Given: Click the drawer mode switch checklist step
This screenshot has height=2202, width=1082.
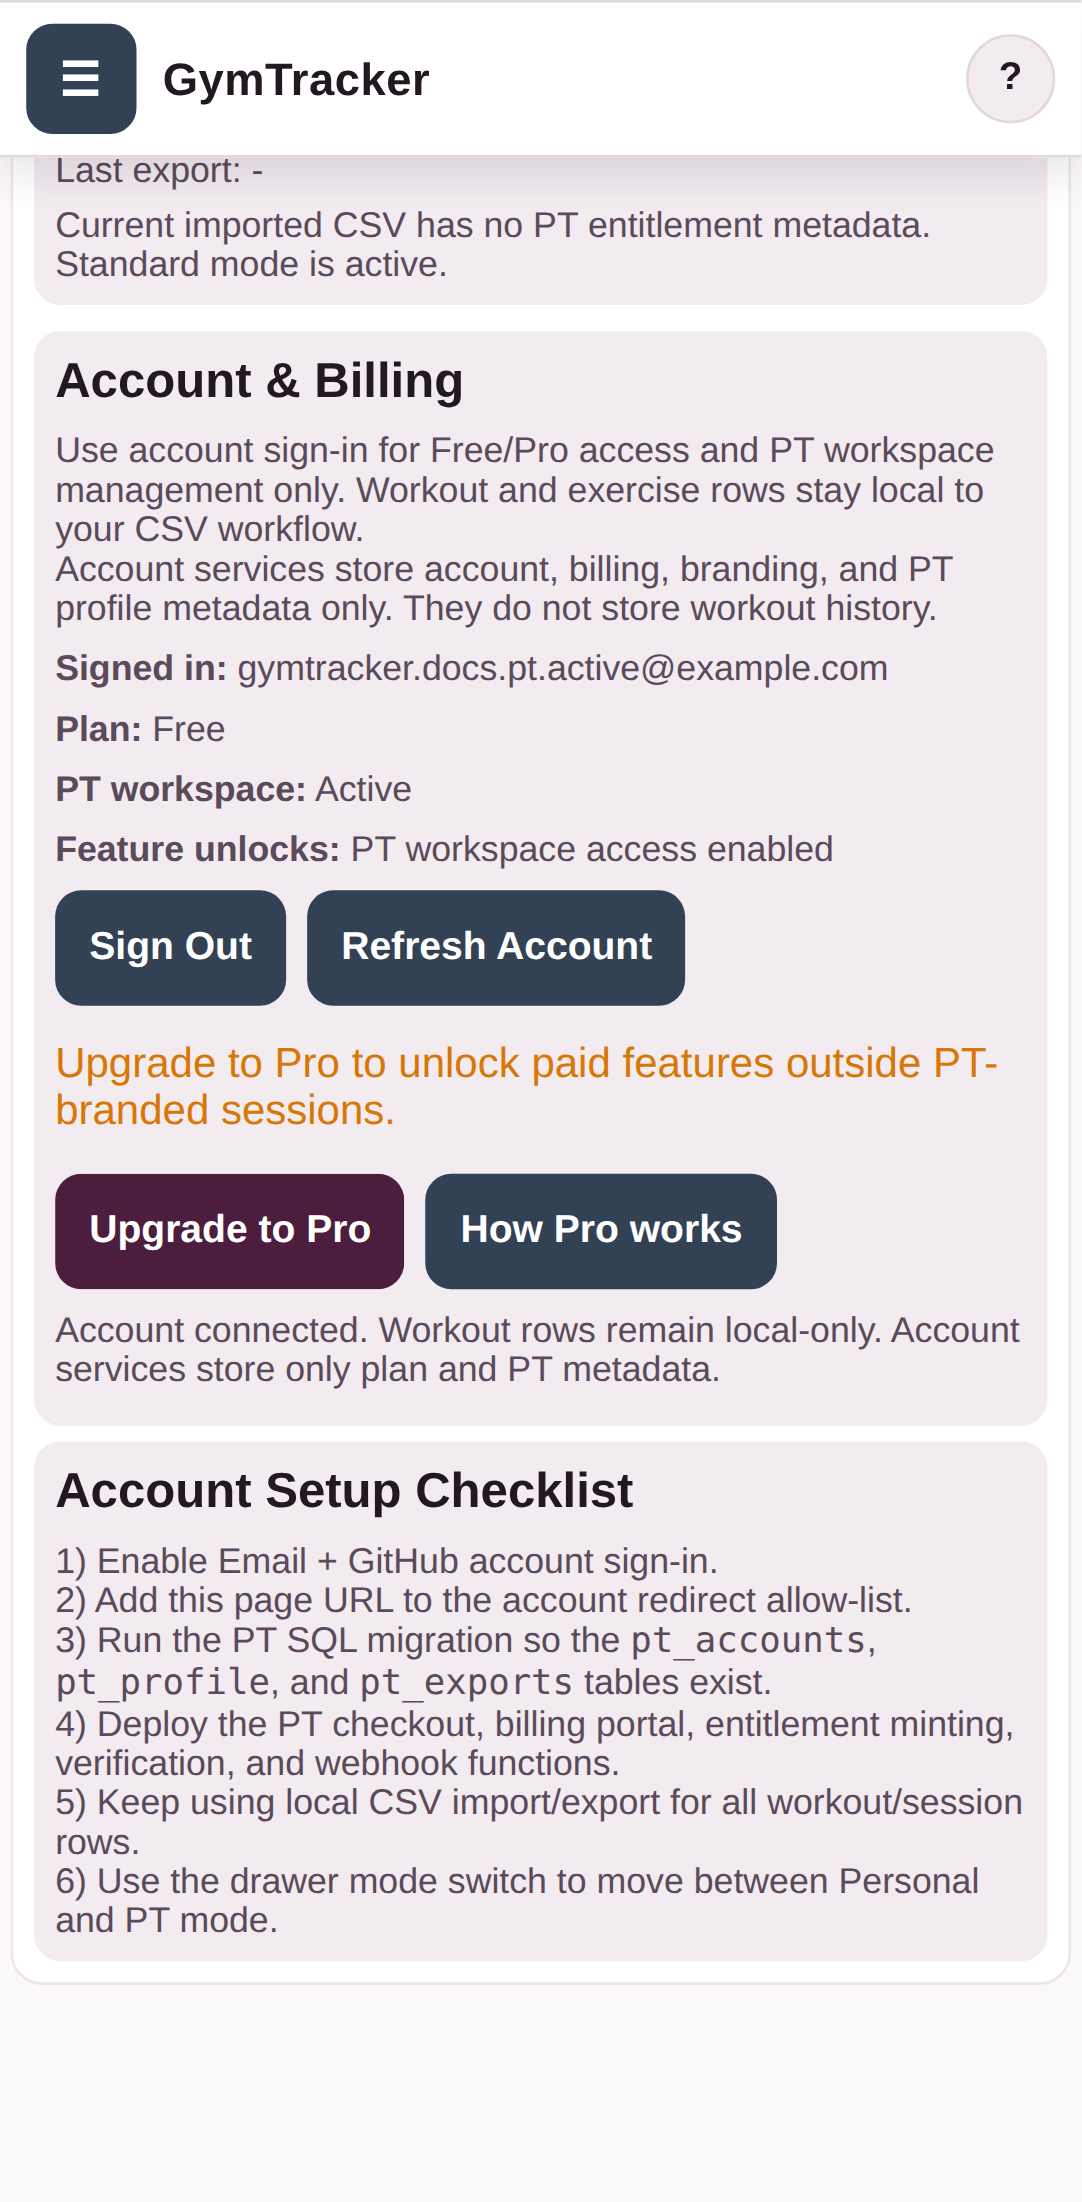Looking at the screenshot, I should pyautogui.click(x=517, y=1899).
